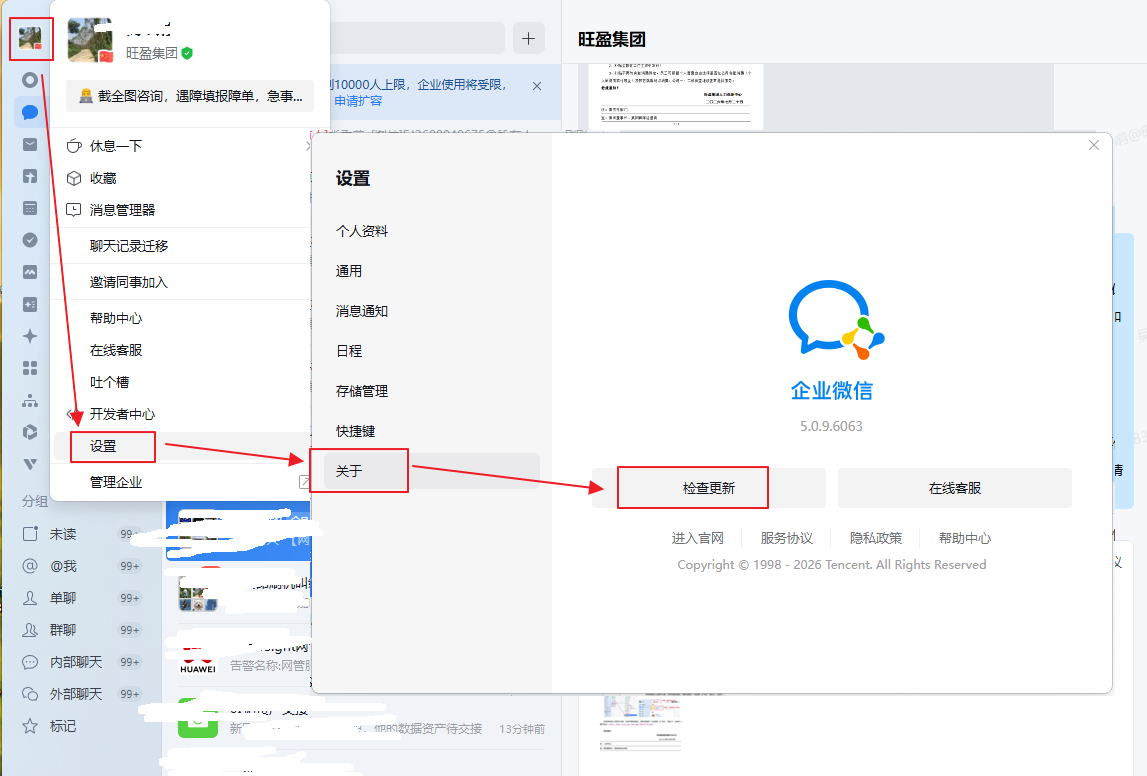Open the four-squares workbench icon in the sidebar
1147x776 pixels.
30,368
